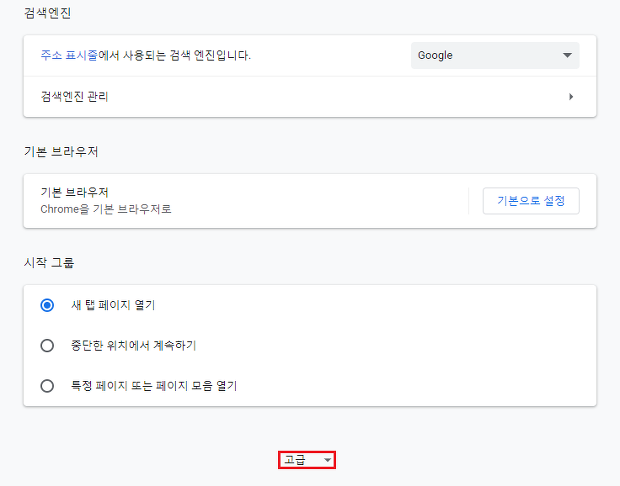This screenshot has width=620, height=486.
Task: Click the 기본으로 설정 button
Action: [531, 201]
